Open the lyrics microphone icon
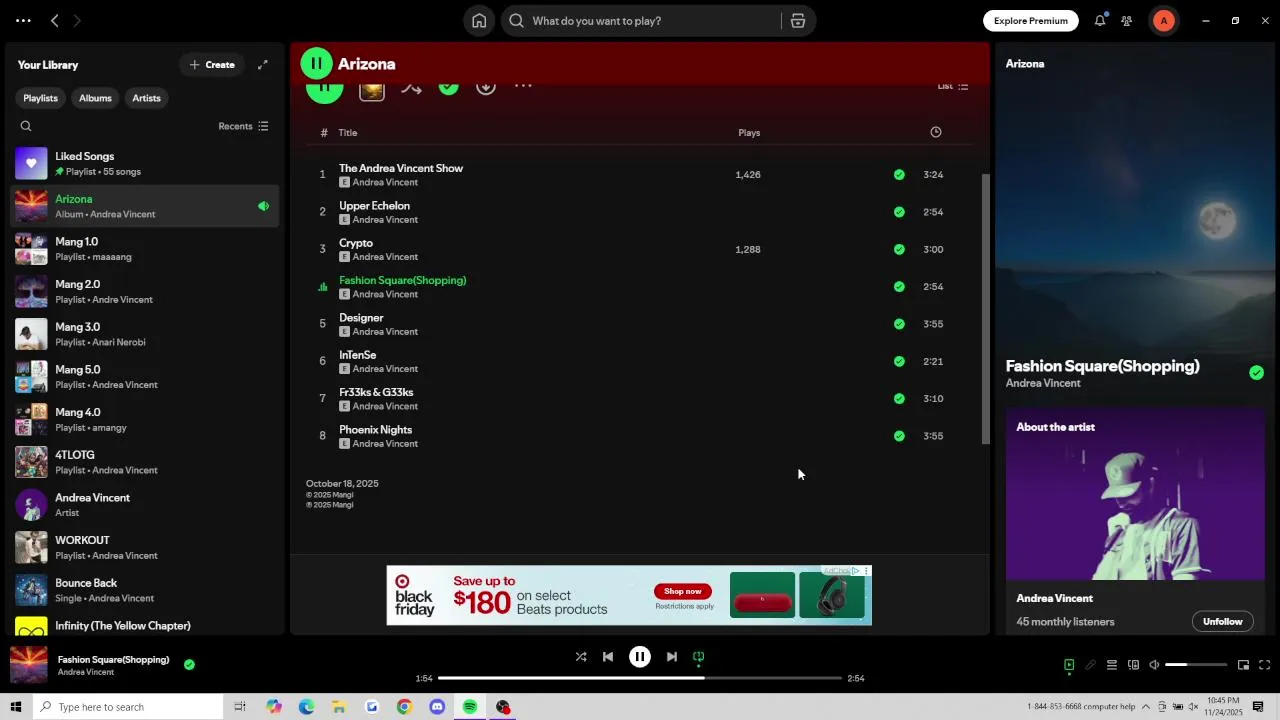Image resolution: width=1280 pixels, height=720 pixels. coord(1090,665)
